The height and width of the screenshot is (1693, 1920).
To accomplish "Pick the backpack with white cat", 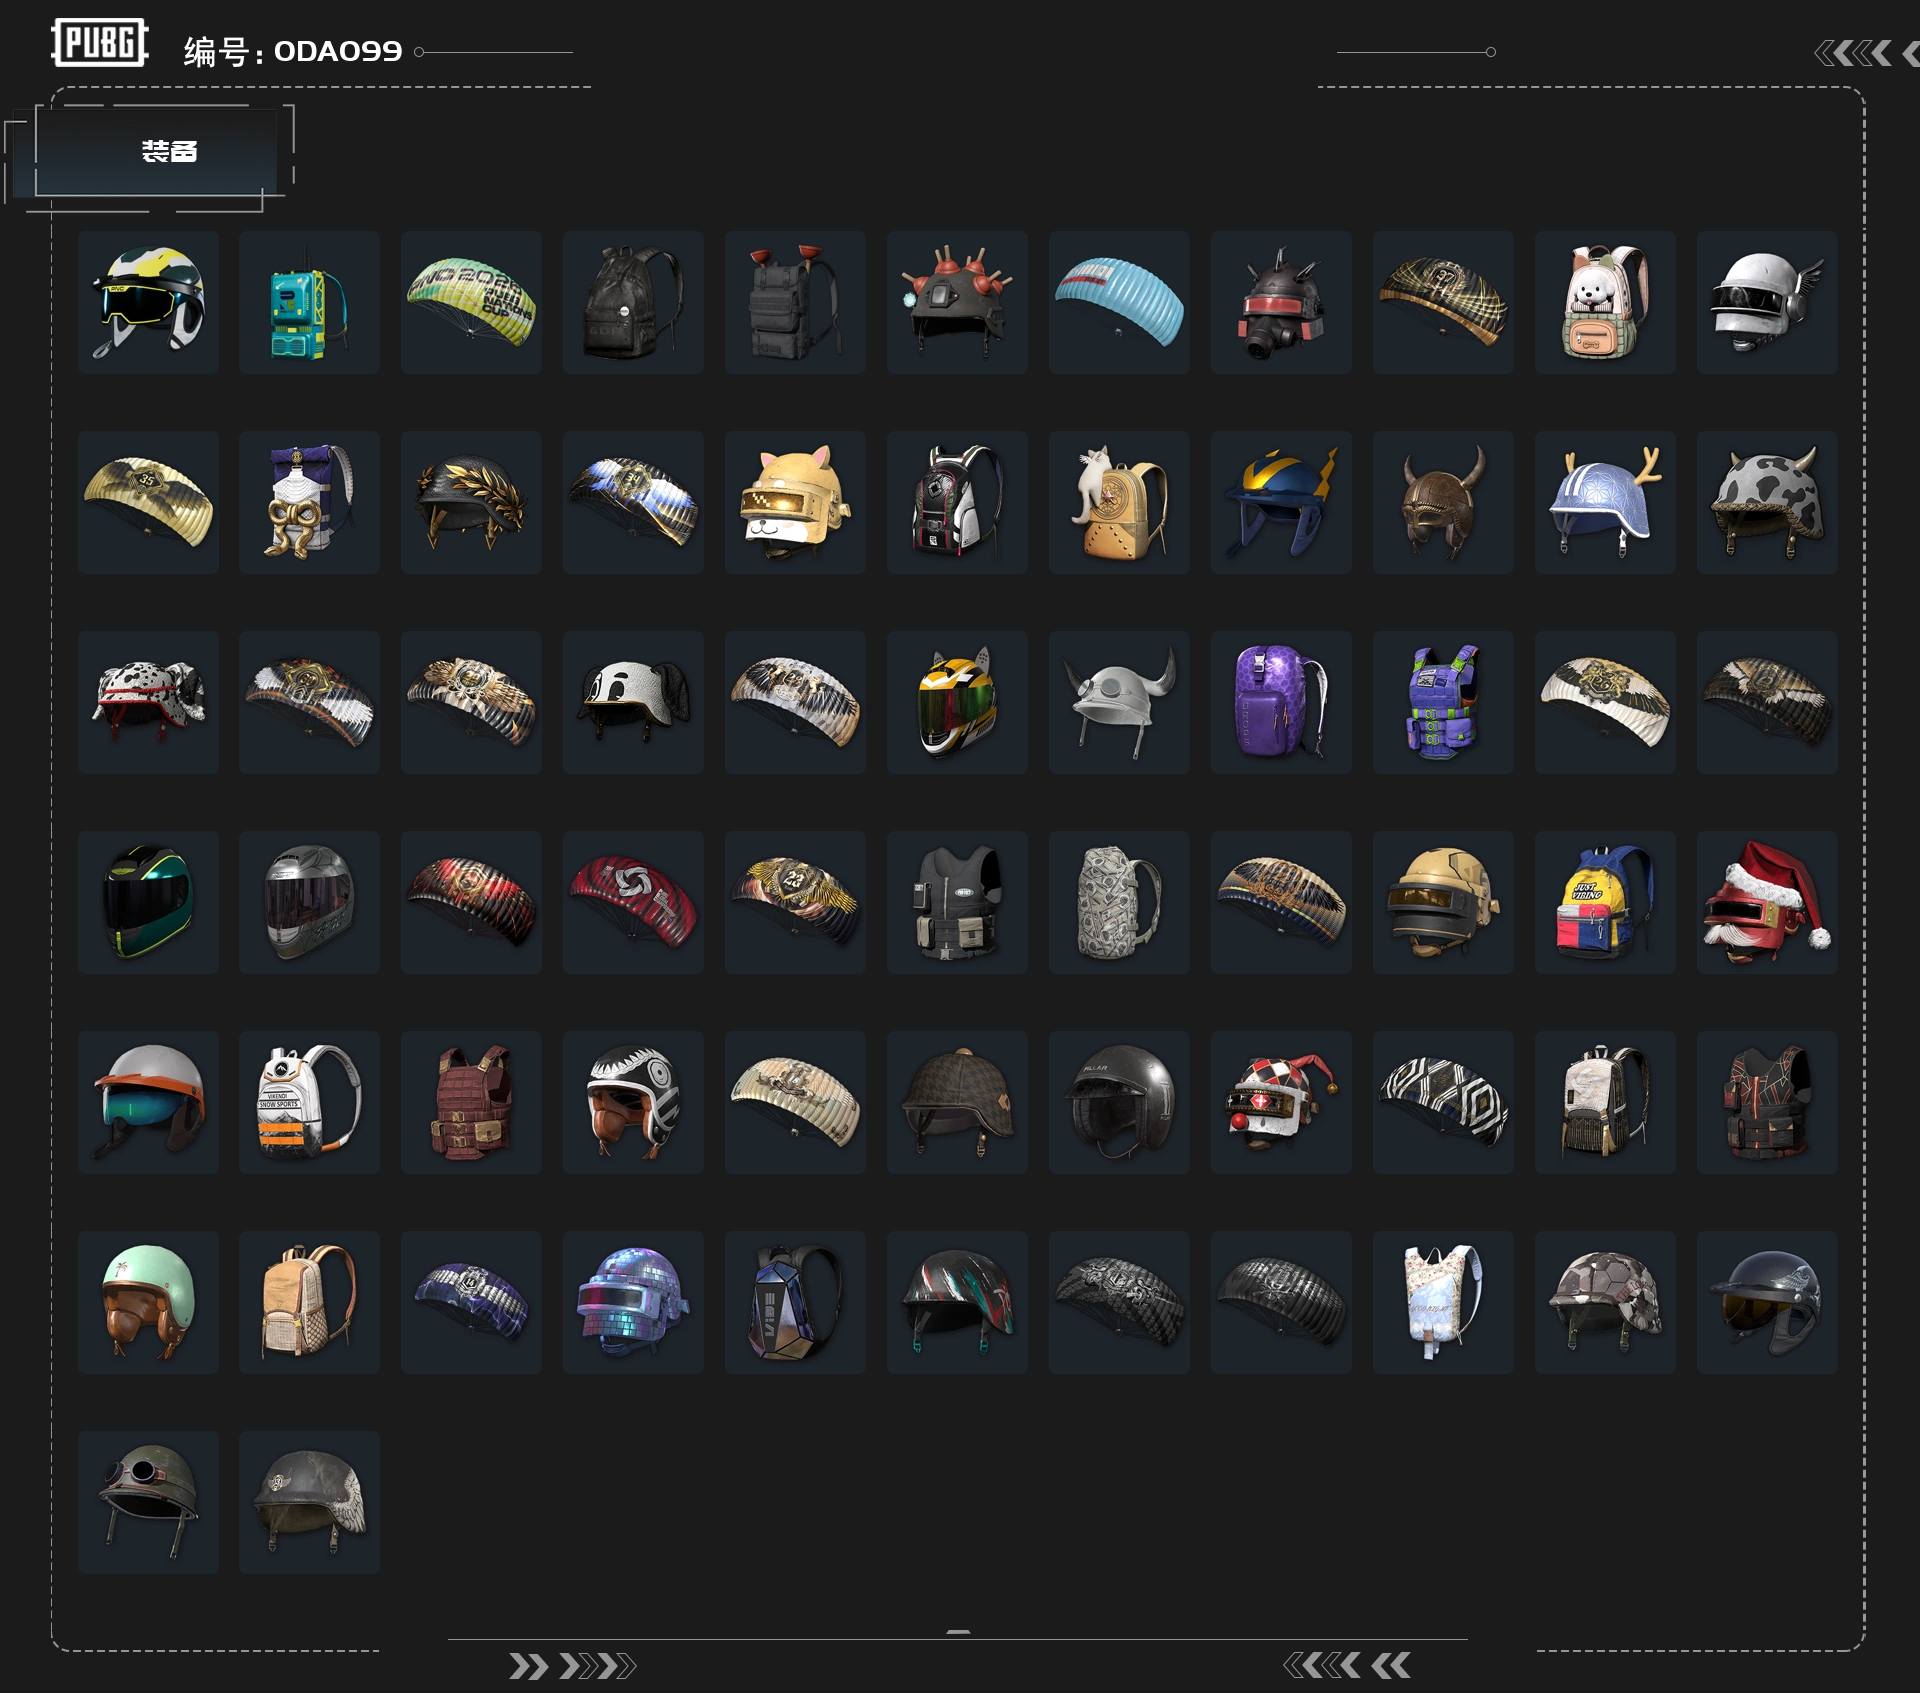I will (1119, 503).
